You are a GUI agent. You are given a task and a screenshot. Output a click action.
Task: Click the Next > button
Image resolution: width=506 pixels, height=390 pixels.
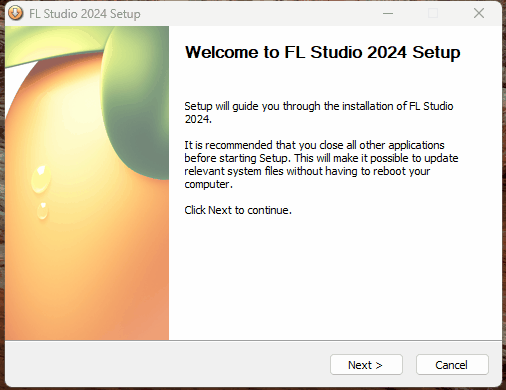click(x=366, y=365)
